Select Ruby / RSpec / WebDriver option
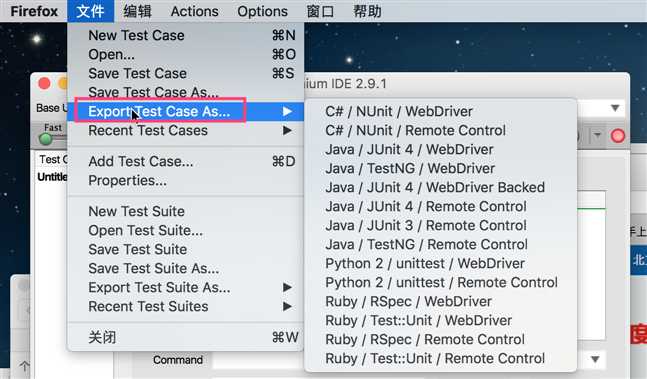The image size is (647, 379). [x=408, y=301]
